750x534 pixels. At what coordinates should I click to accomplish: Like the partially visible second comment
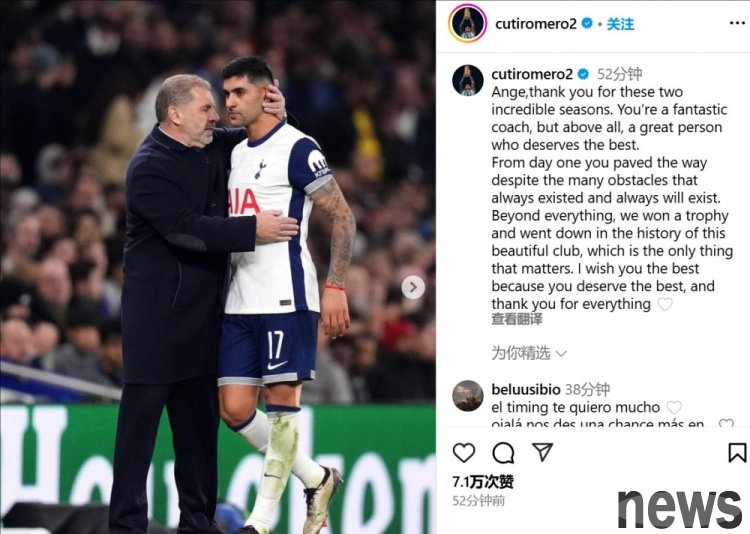[726, 423]
